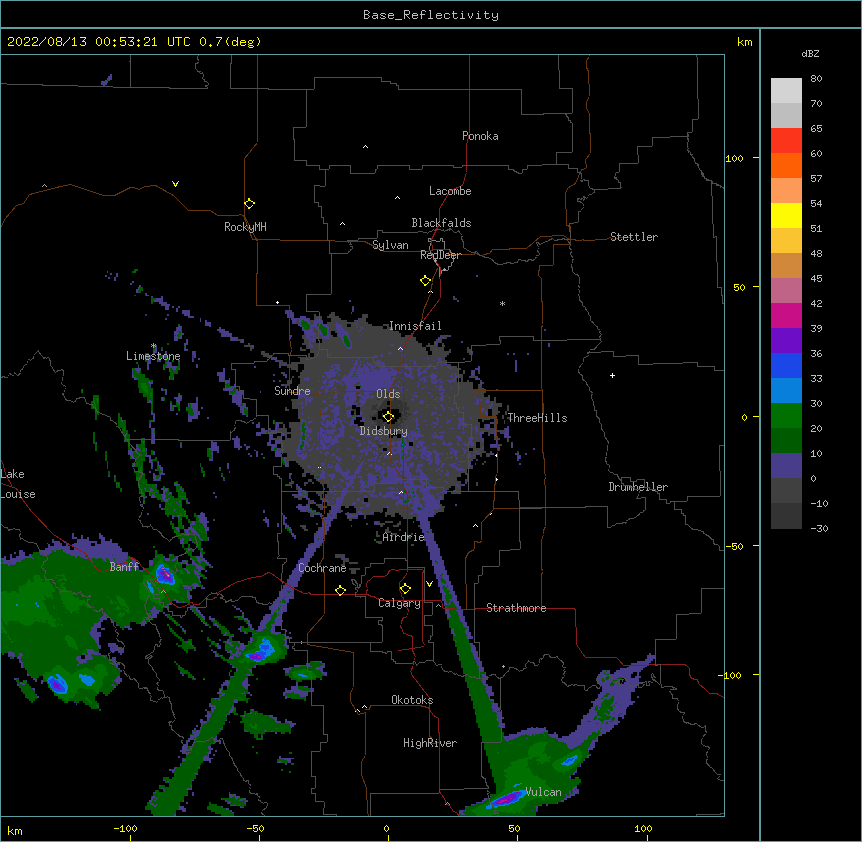The width and height of the screenshot is (862, 842).
Task: Select the red 60-65 dBZ legend swatch
Action: [x=786, y=140]
